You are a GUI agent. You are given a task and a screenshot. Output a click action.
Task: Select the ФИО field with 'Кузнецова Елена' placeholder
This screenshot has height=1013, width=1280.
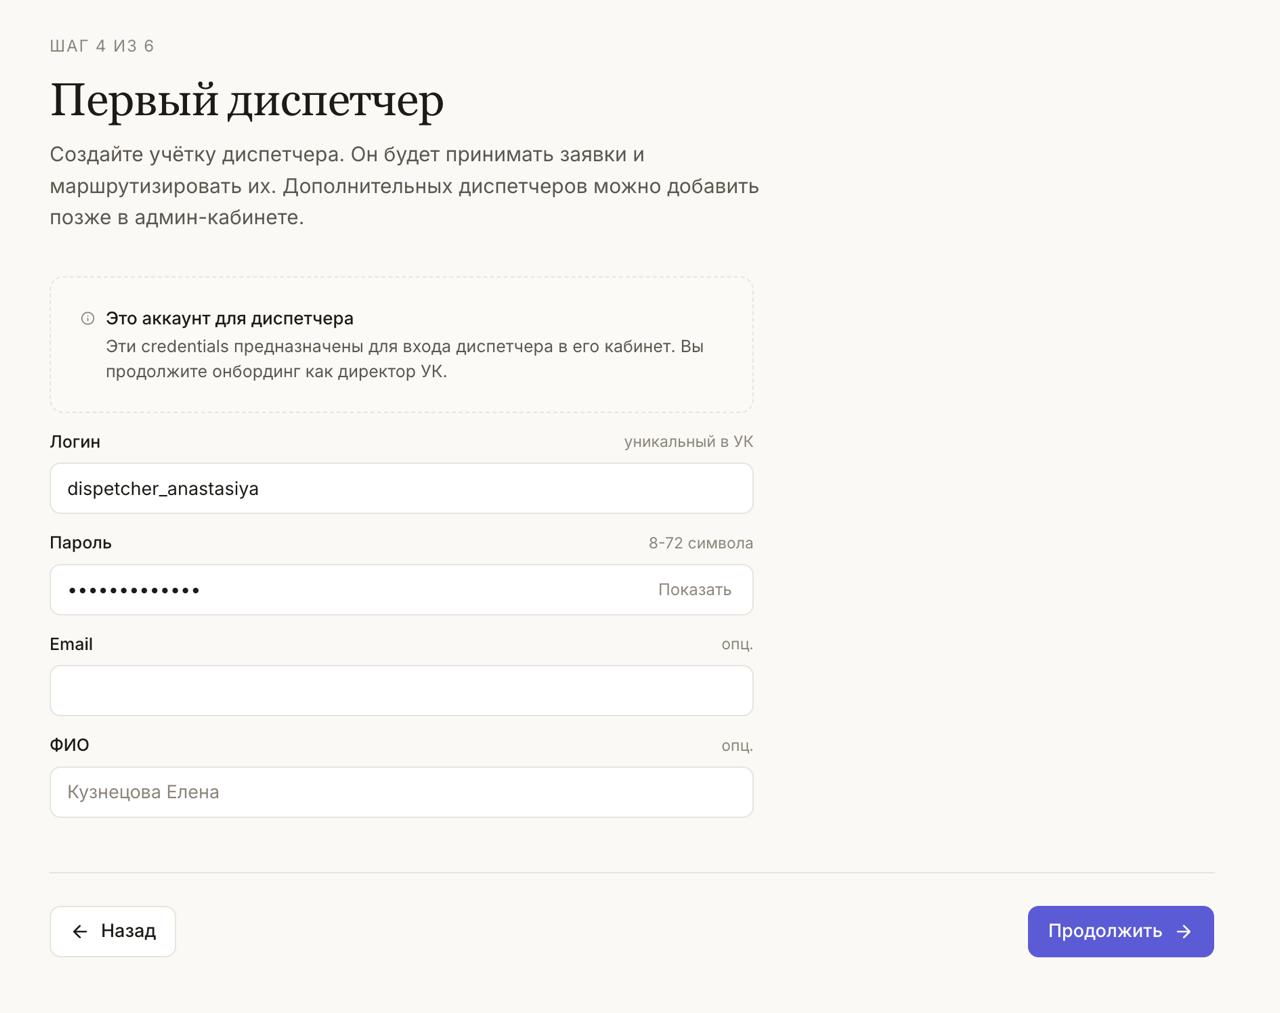point(401,792)
